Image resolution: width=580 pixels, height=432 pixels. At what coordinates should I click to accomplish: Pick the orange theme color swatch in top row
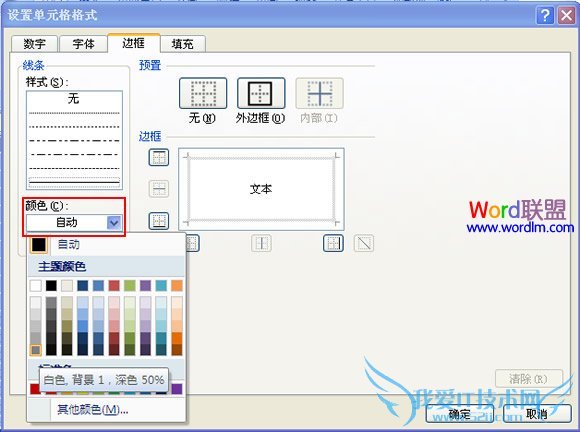coord(177,286)
